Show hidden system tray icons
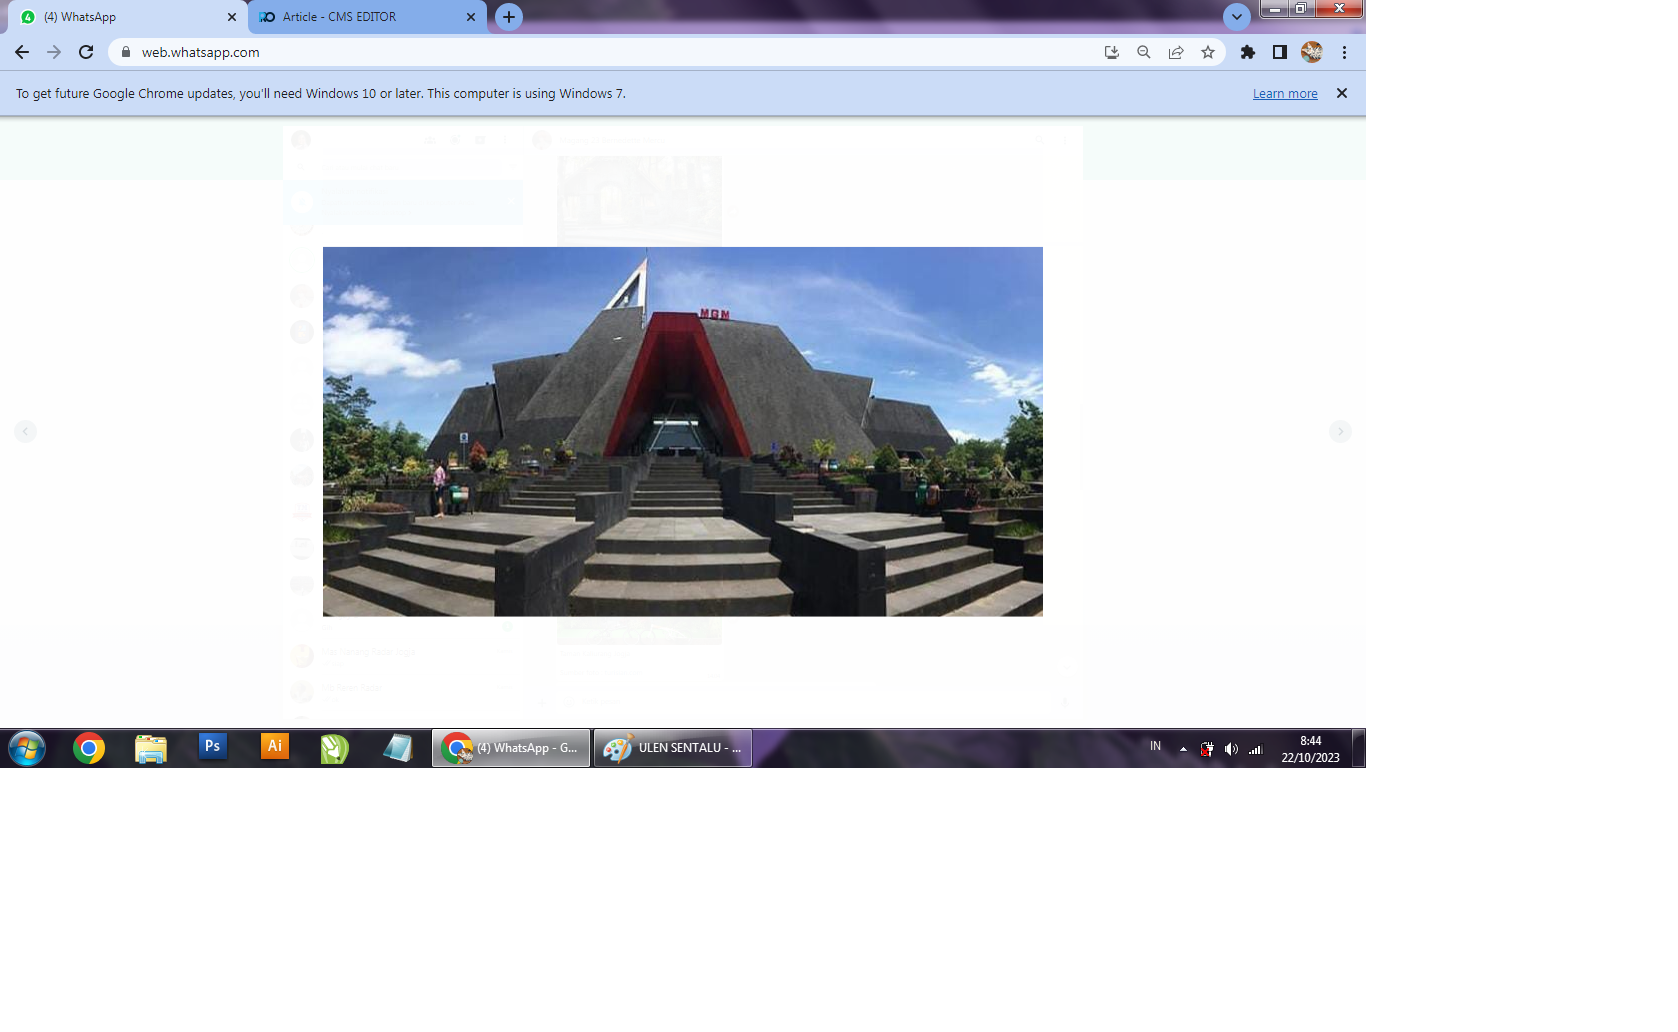Screen dimensions: 1678x1032 coord(1183,749)
